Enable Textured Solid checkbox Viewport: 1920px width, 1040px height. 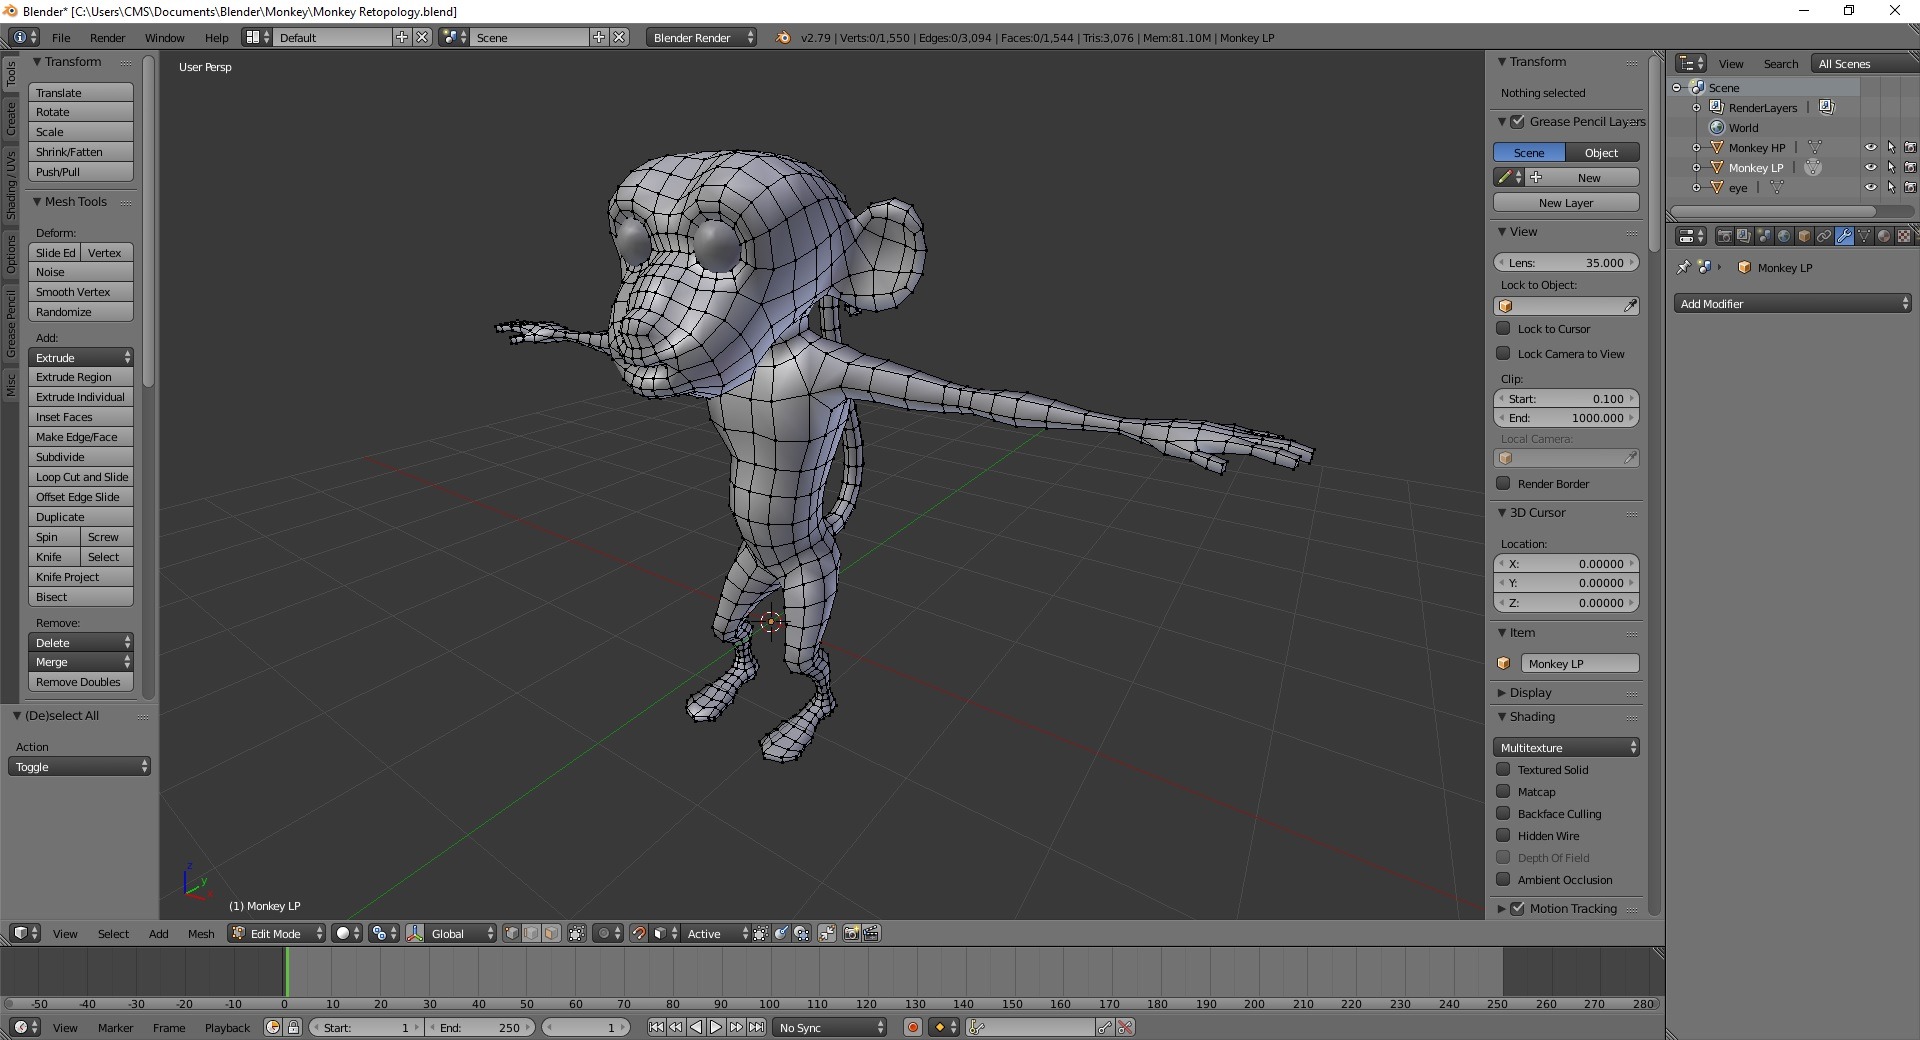tap(1503, 769)
